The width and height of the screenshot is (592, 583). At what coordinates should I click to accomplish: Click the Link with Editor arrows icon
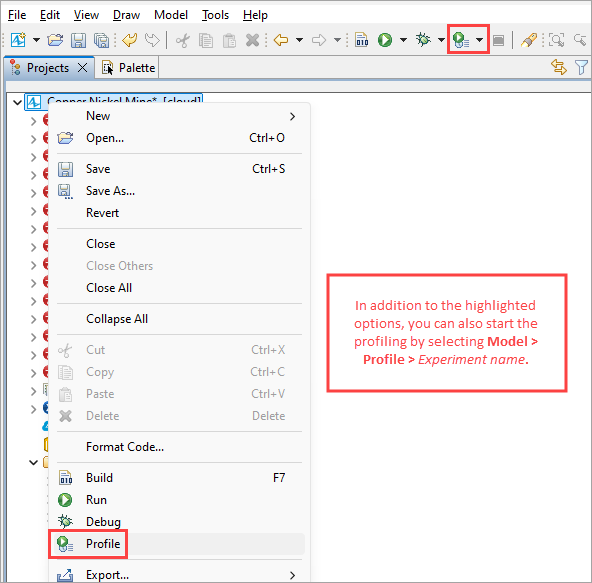[x=559, y=67]
